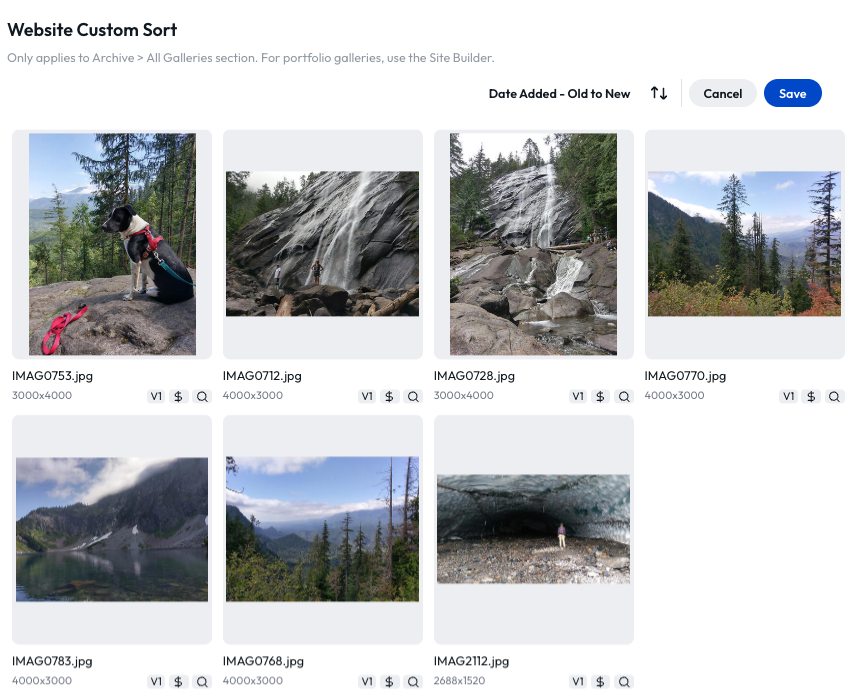This screenshot has width=853, height=696.
Task: Open the V1 version badge for IMAG0728.jpg
Action: point(578,396)
